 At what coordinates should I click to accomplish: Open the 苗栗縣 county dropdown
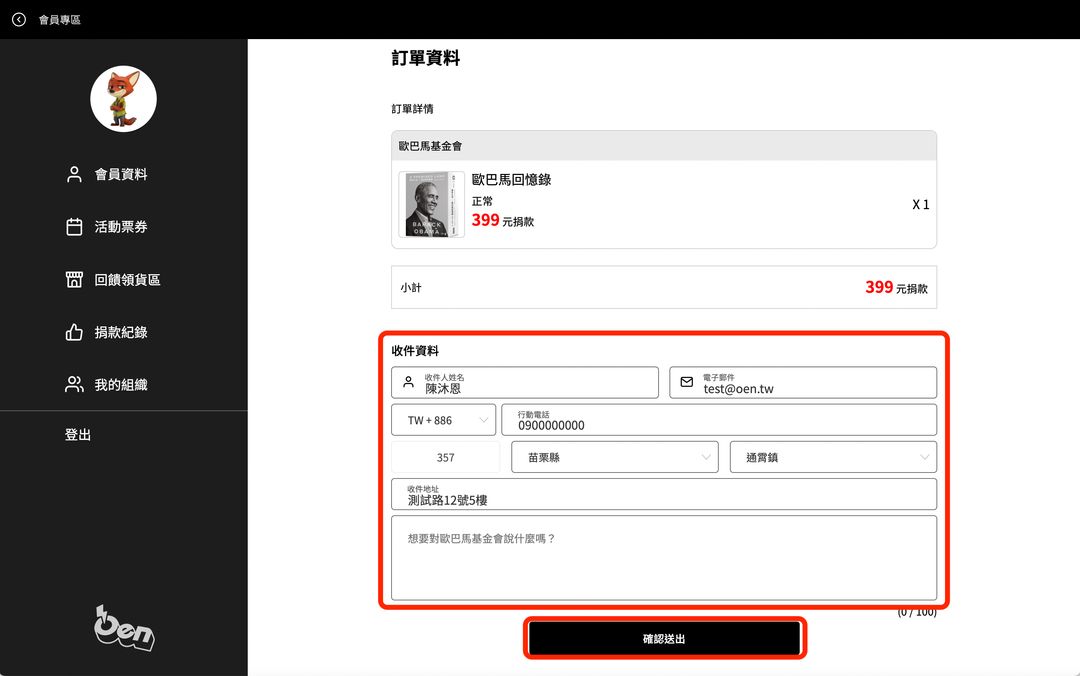(x=615, y=457)
